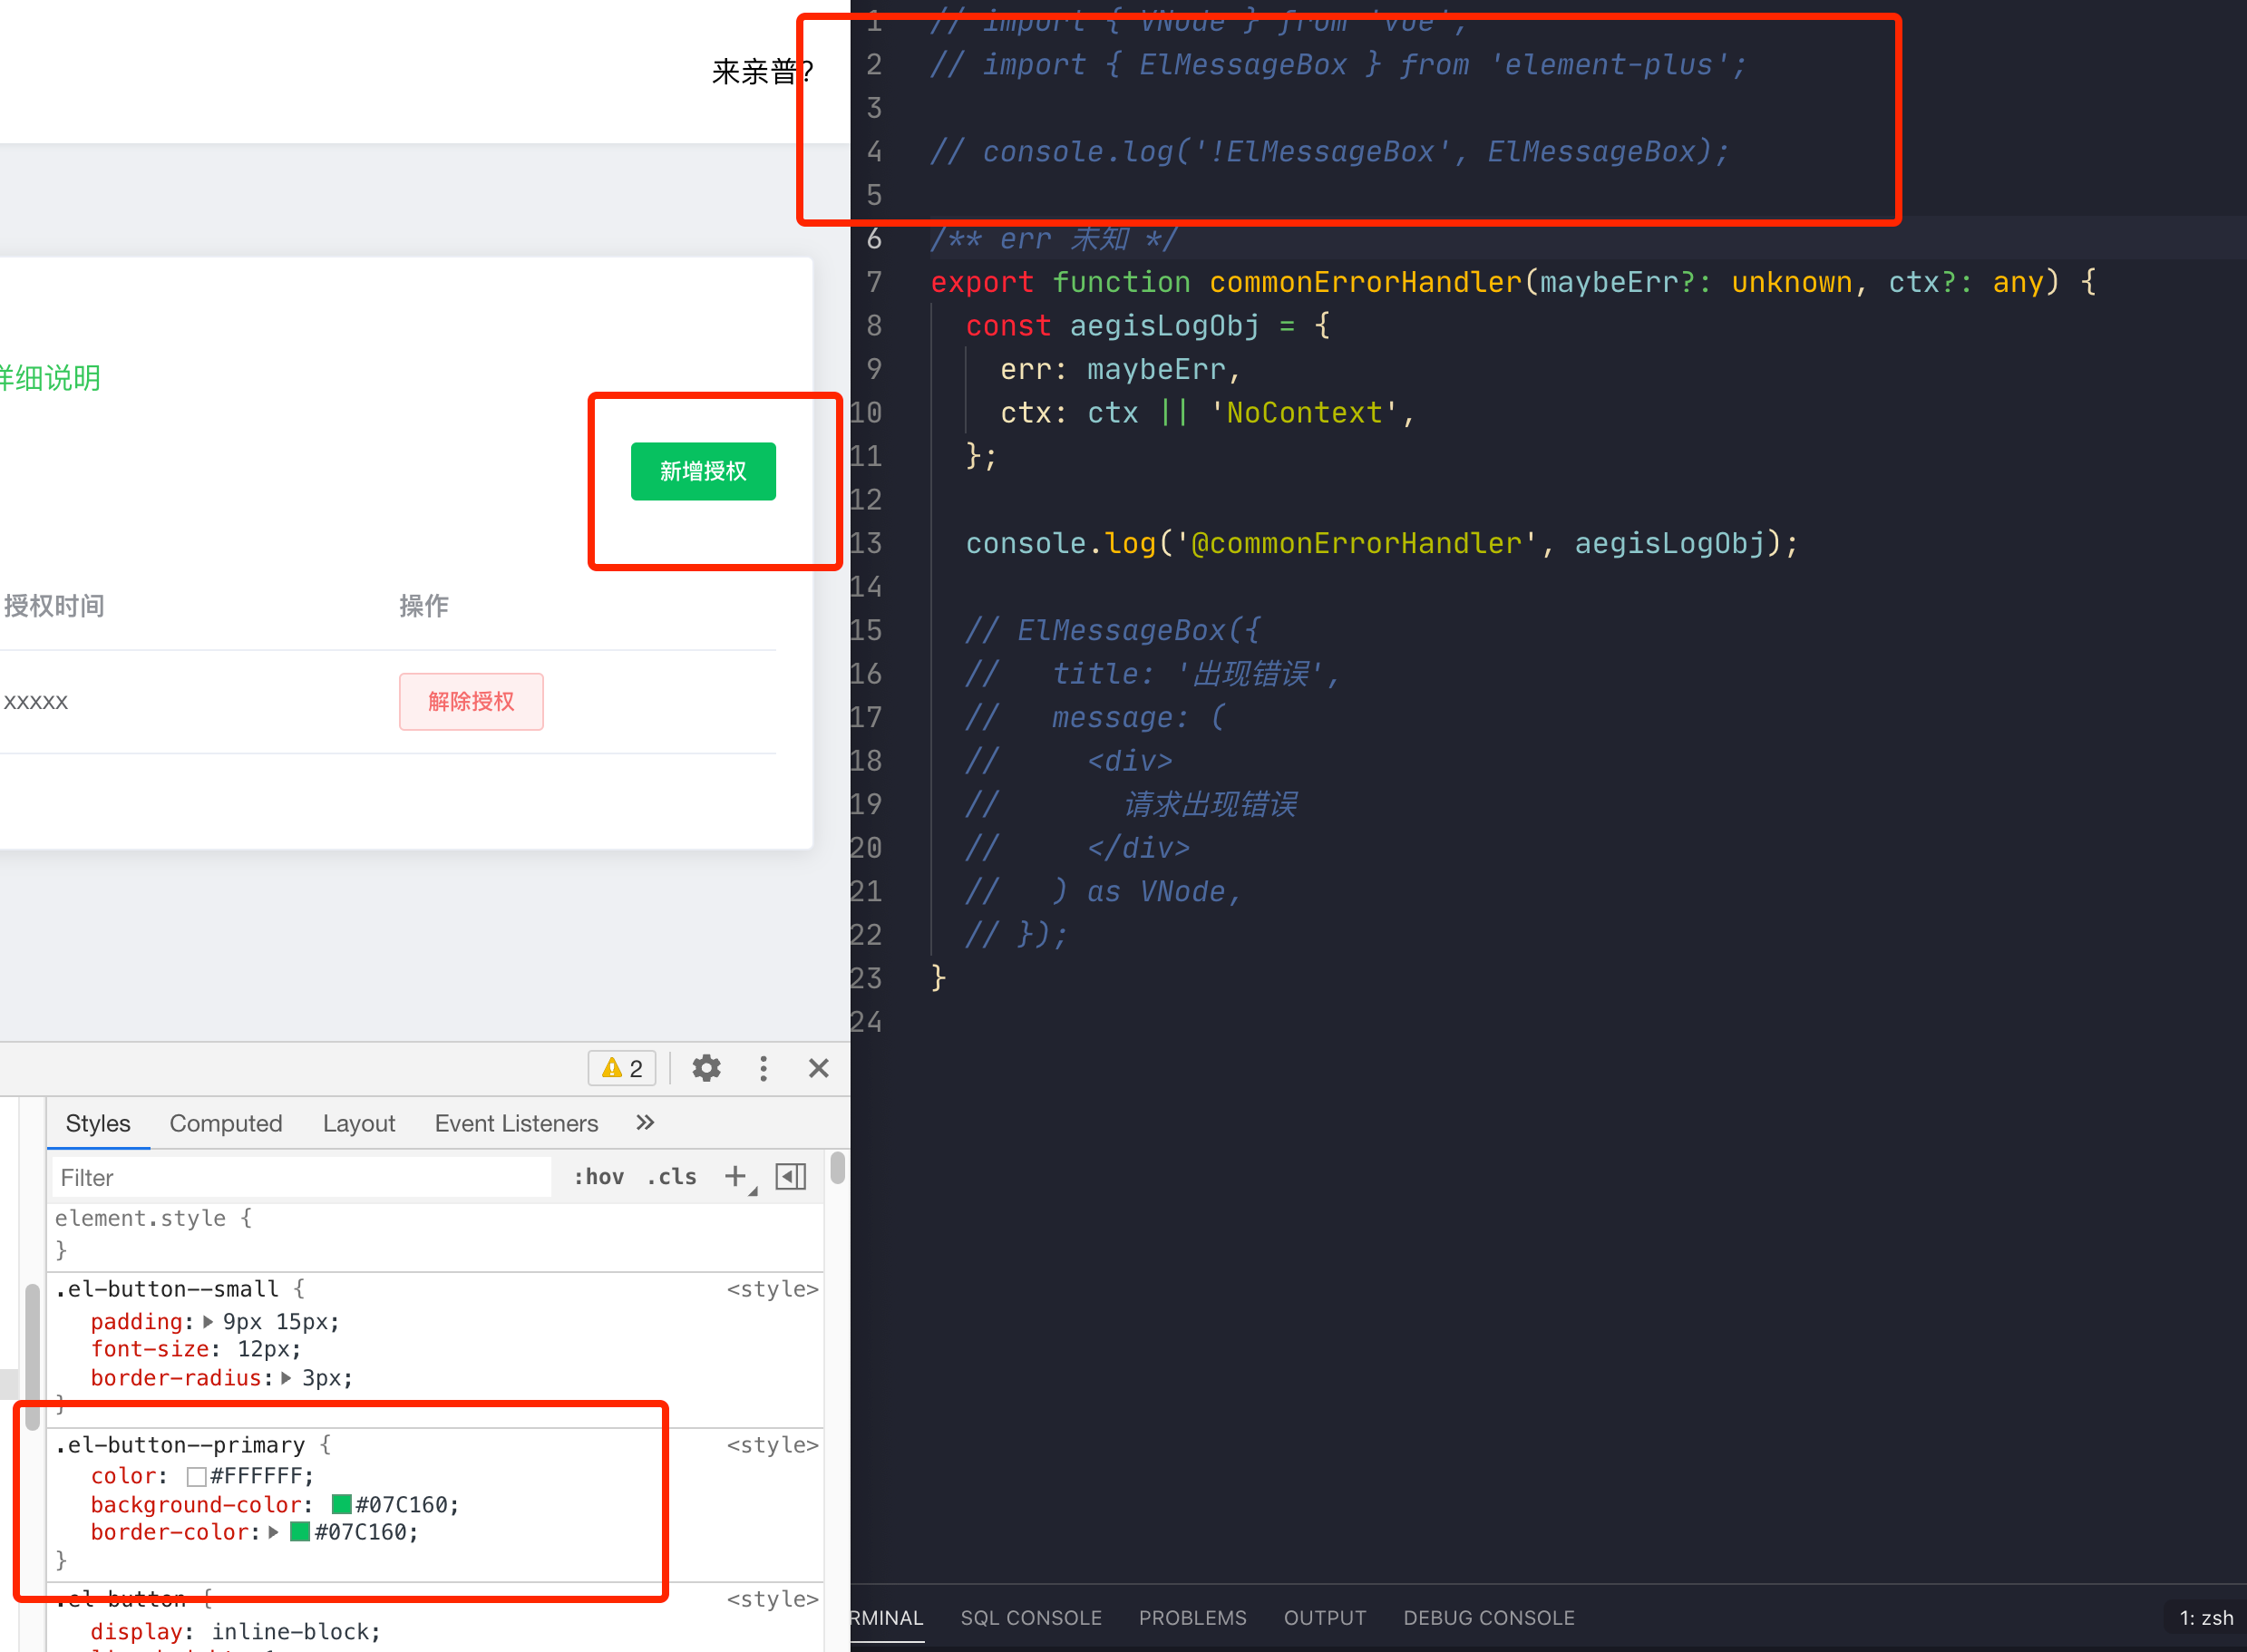
Task: Open the 1: zsh terminal selector
Action: [2204, 1617]
